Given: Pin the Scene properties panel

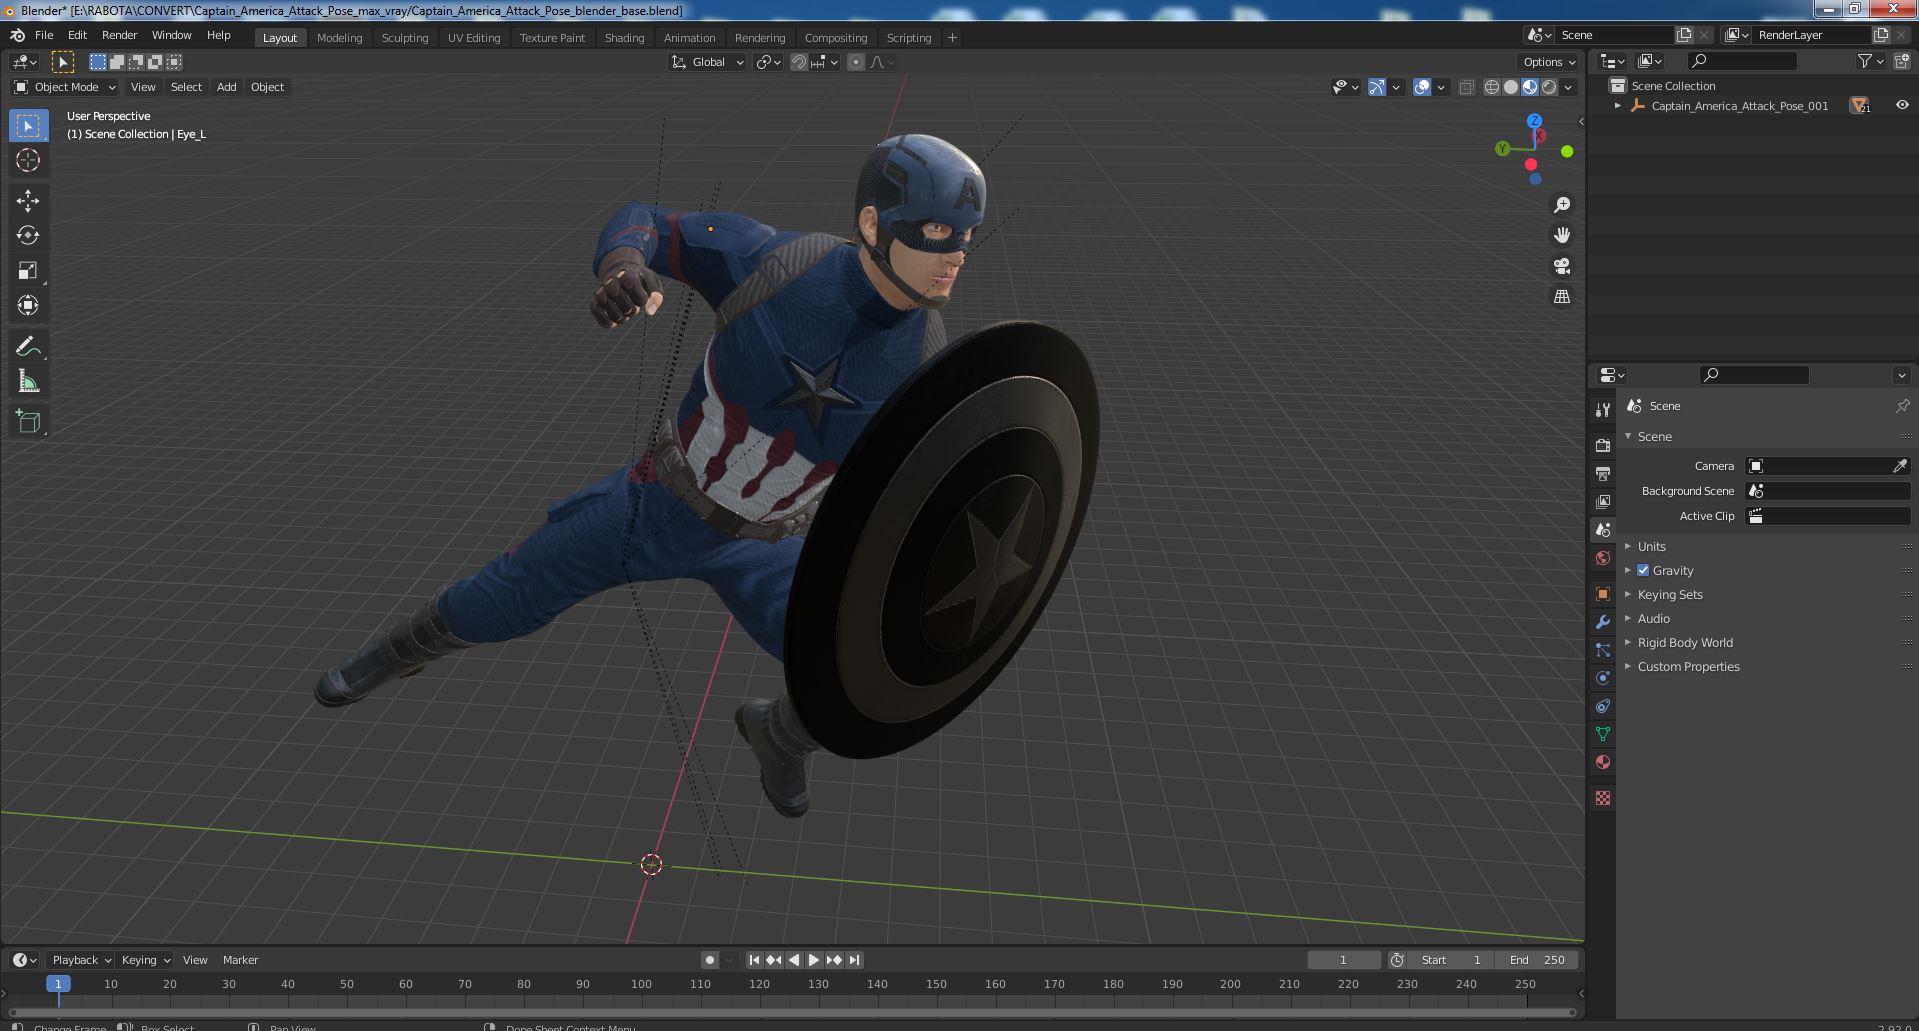Looking at the screenshot, I should point(1902,406).
